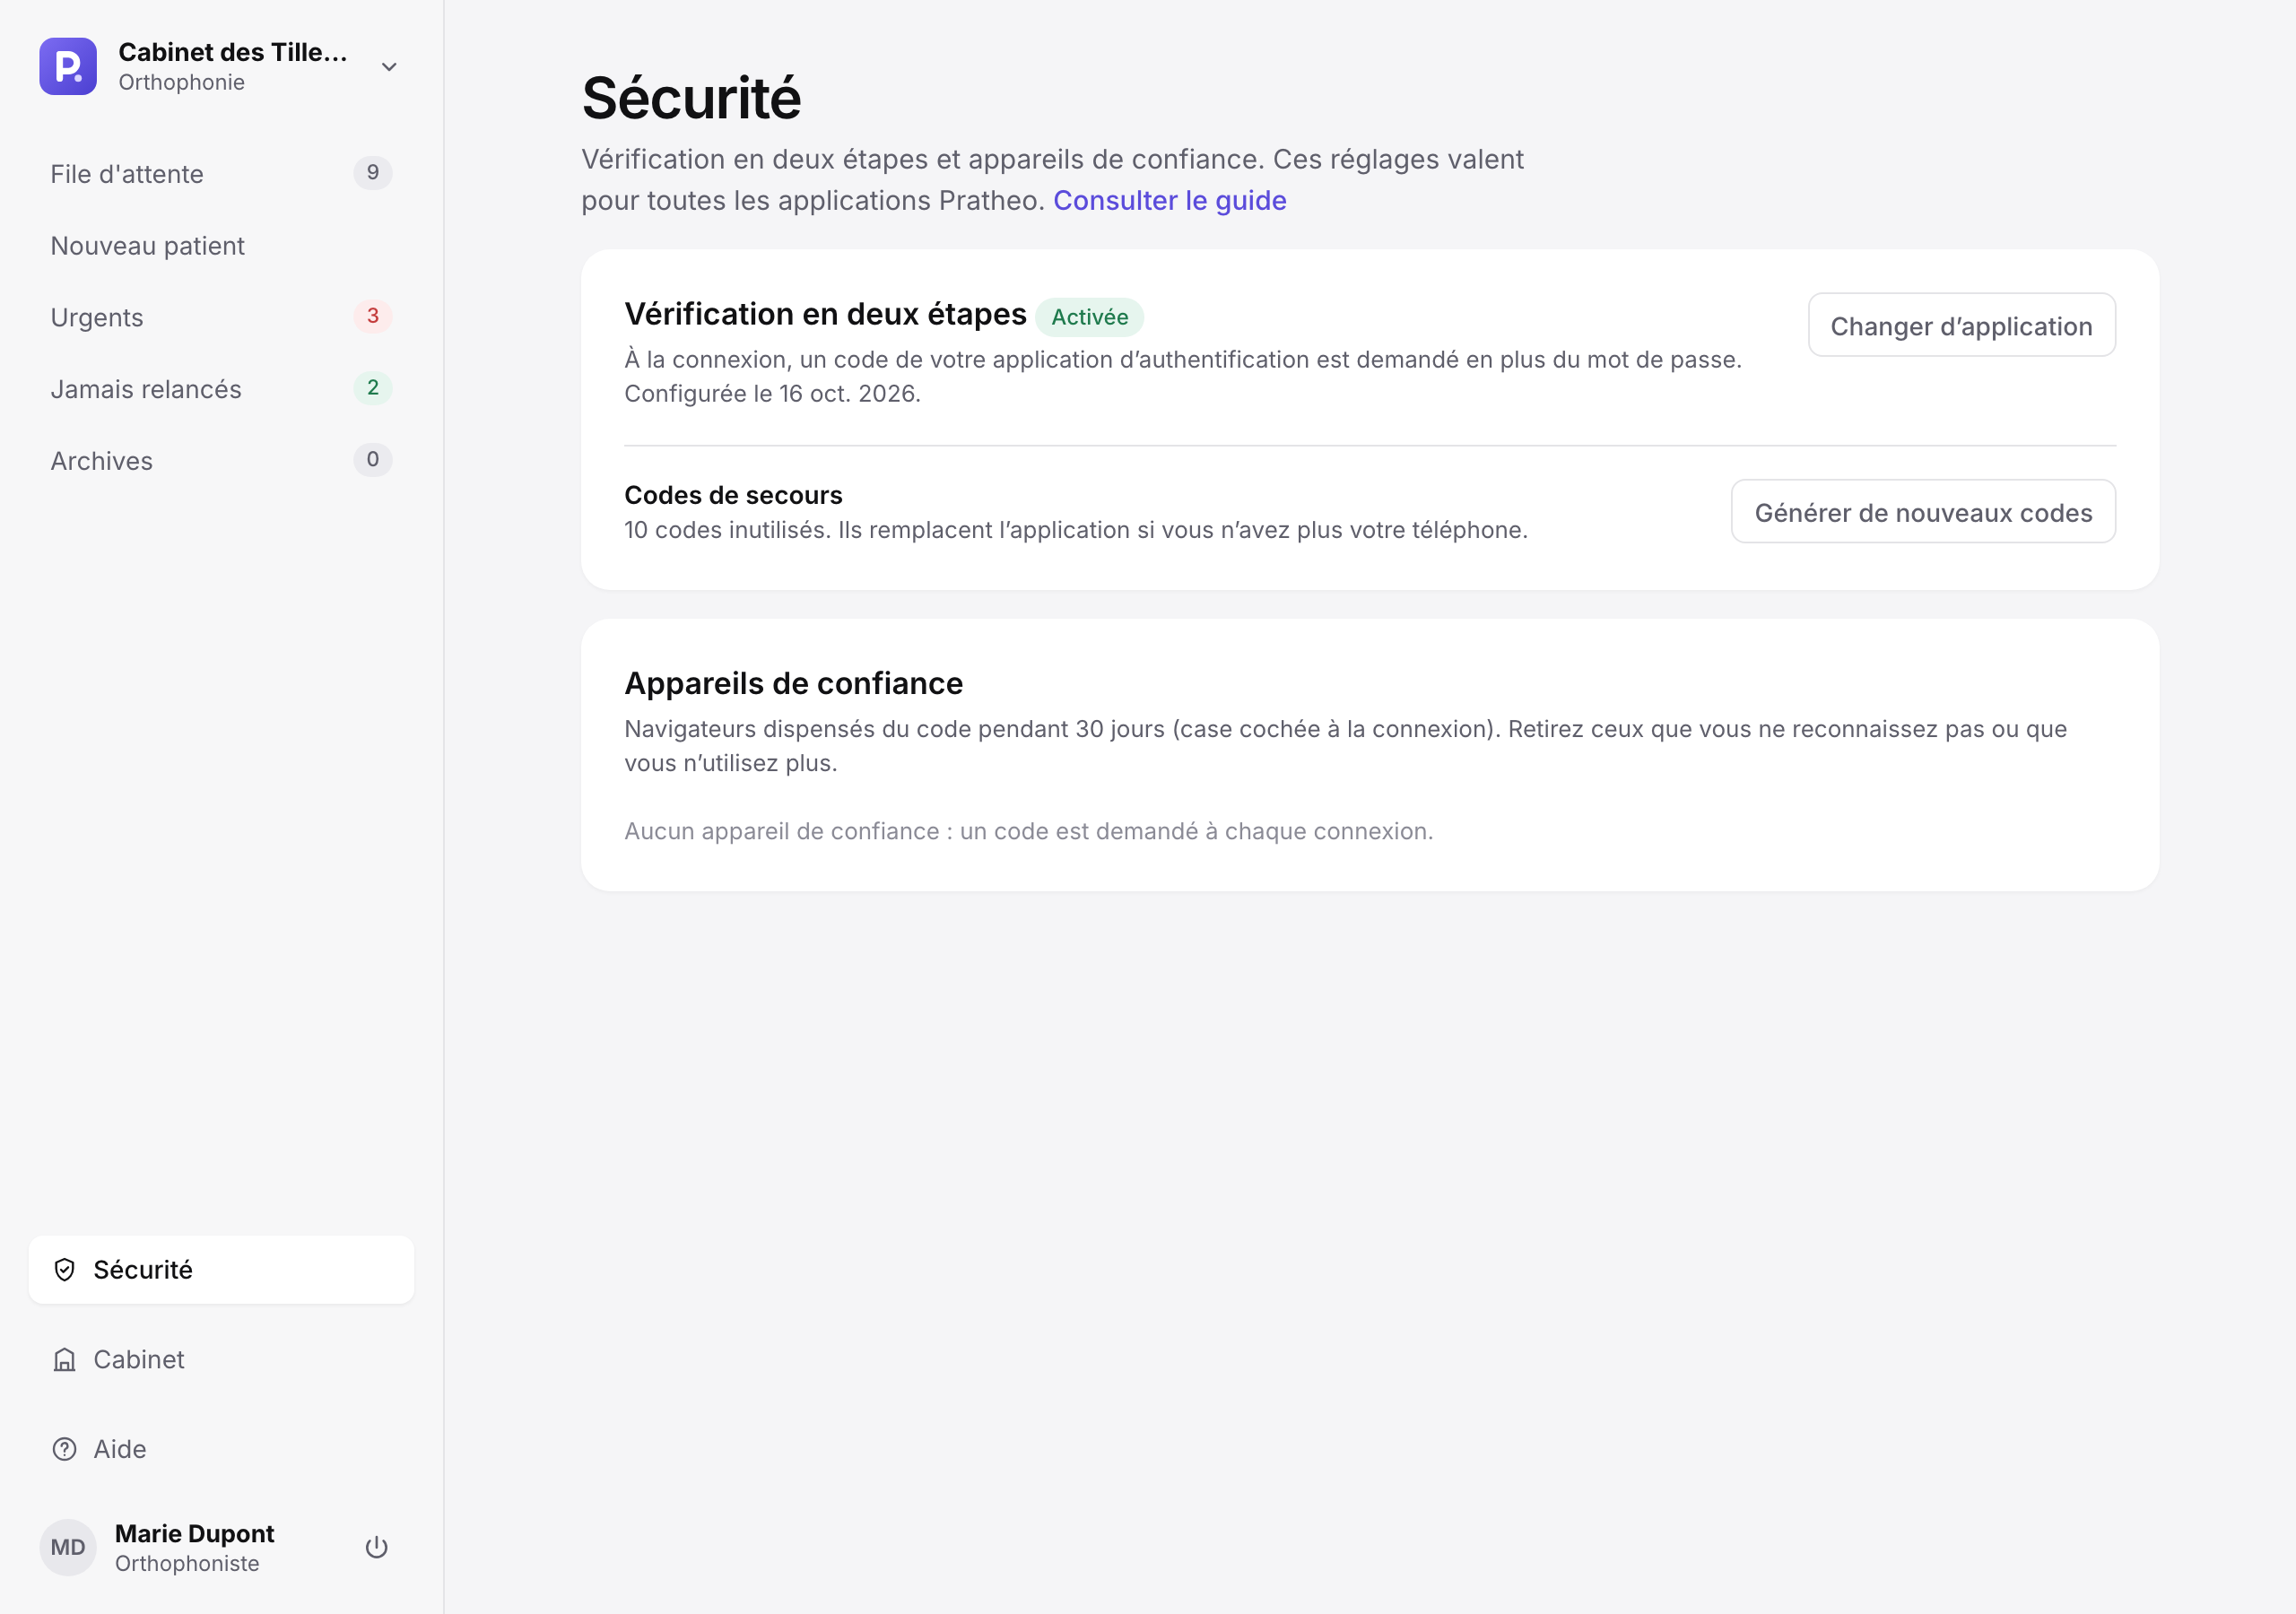The width and height of the screenshot is (2296, 1614).
Task: Click the Activée status badge
Action: pos(1089,317)
